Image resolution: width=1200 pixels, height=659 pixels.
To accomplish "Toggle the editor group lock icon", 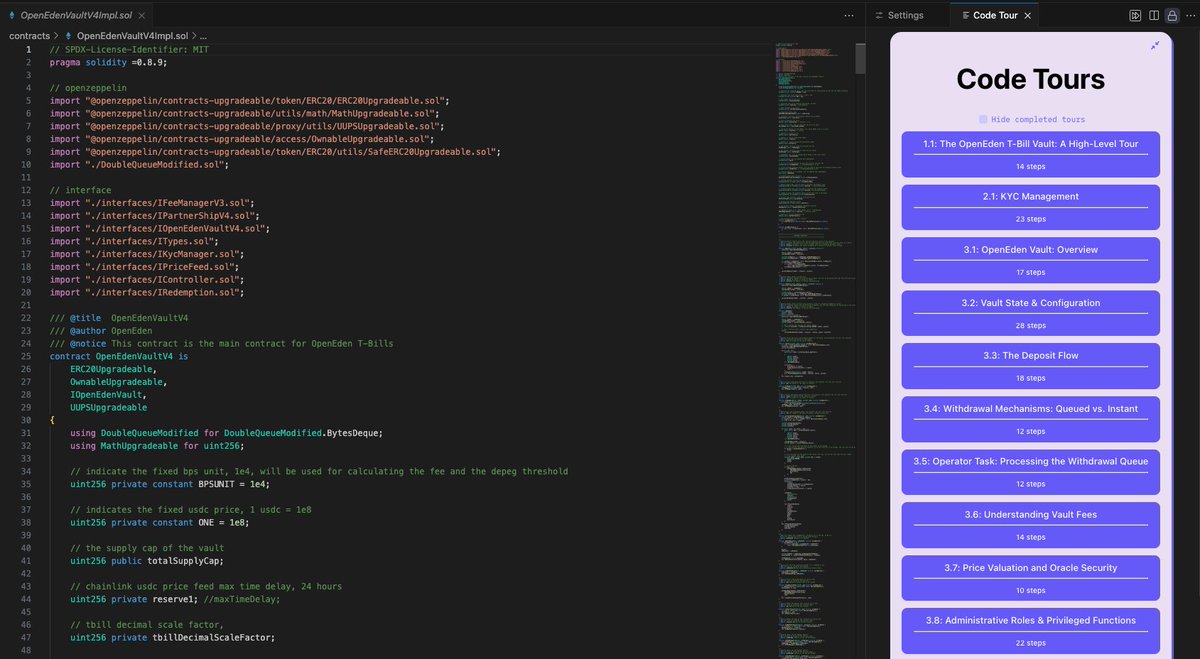I will coord(1172,16).
